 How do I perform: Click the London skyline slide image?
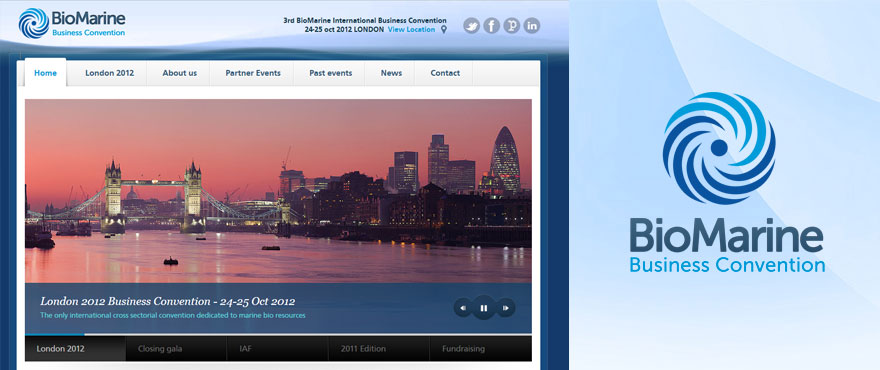[x=278, y=191]
